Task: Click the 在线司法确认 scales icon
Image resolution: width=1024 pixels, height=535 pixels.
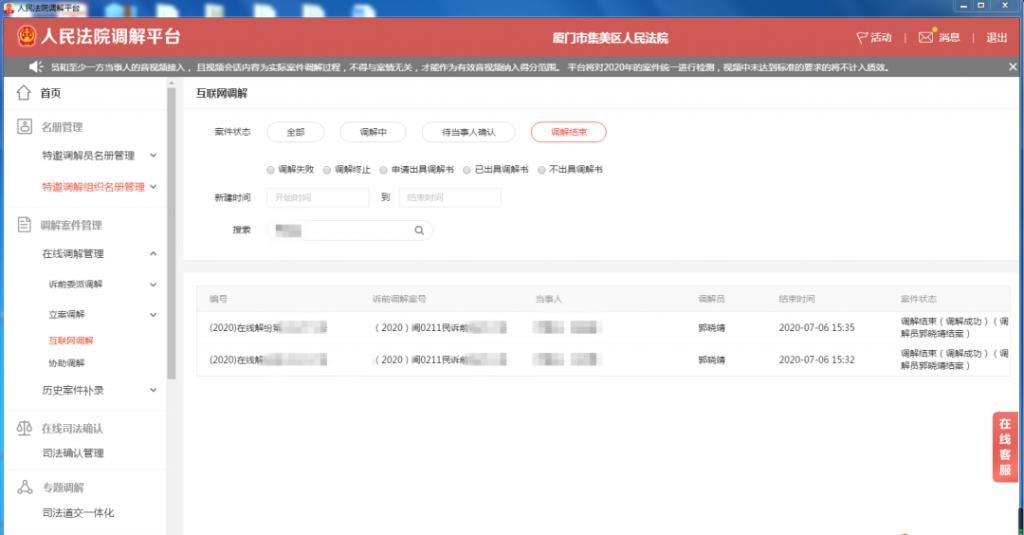Action: (24, 428)
